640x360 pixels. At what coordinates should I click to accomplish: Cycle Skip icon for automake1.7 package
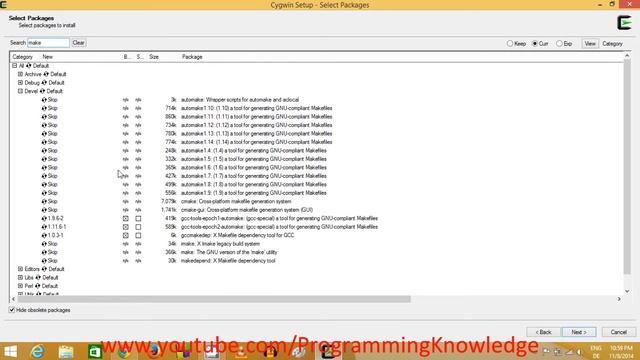pyautogui.click(x=44, y=176)
